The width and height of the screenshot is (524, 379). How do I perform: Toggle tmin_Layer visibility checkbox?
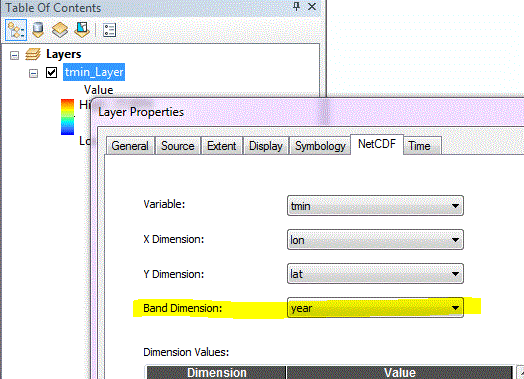click(x=51, y=73)
